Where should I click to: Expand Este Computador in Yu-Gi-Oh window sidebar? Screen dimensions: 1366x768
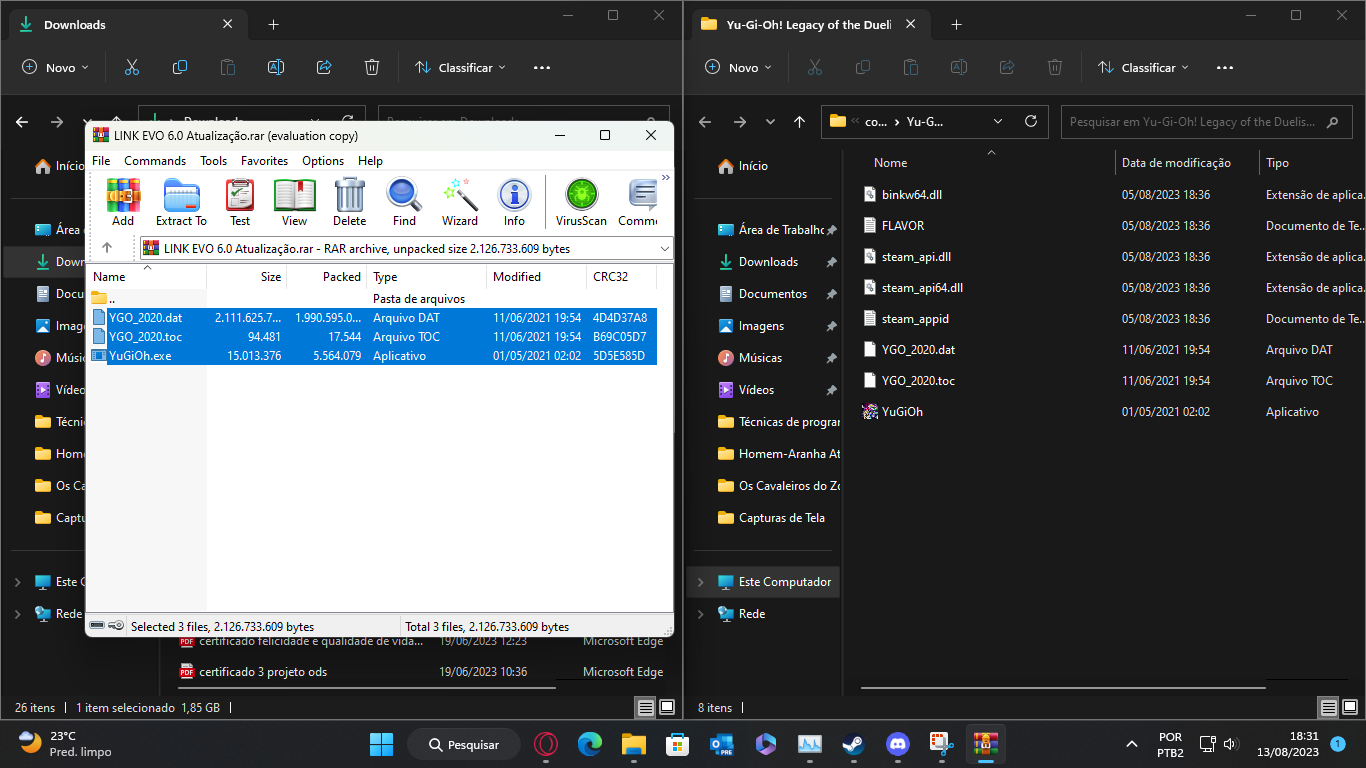700,582
